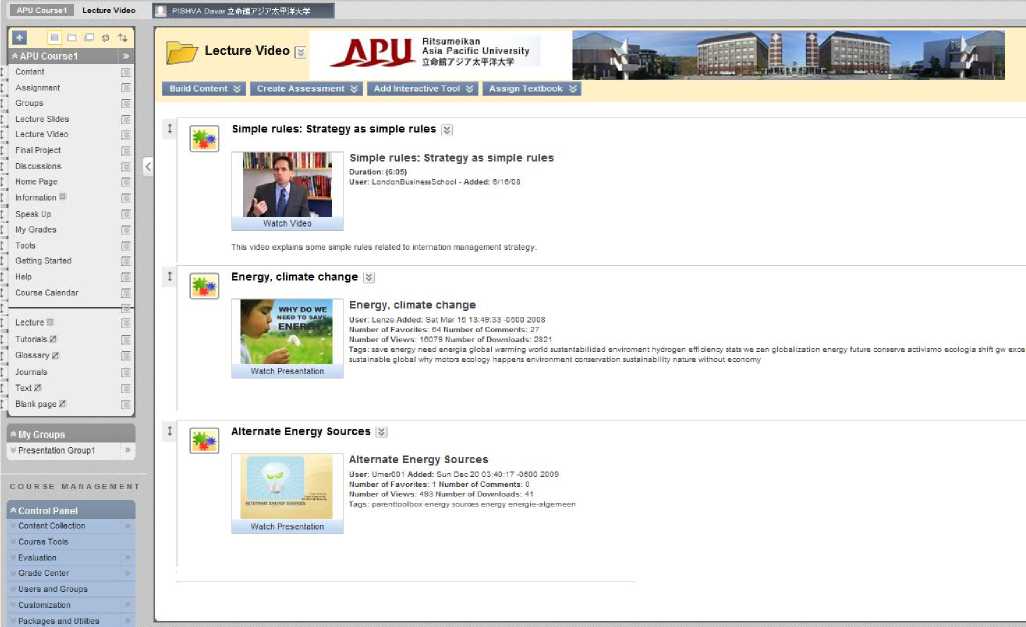The width and height of the screenshot is (1026, 627).
Task: Click Watch Presentation under Alternate Energy thumbnail
Action: [287, 526]
